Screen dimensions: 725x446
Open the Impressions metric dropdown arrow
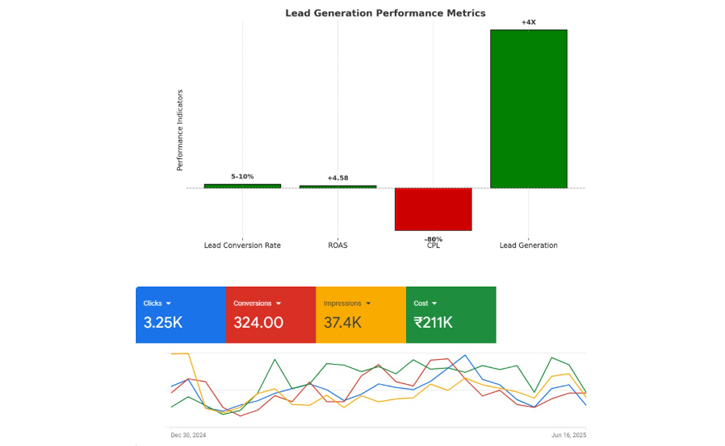click(x=369, y=303)
